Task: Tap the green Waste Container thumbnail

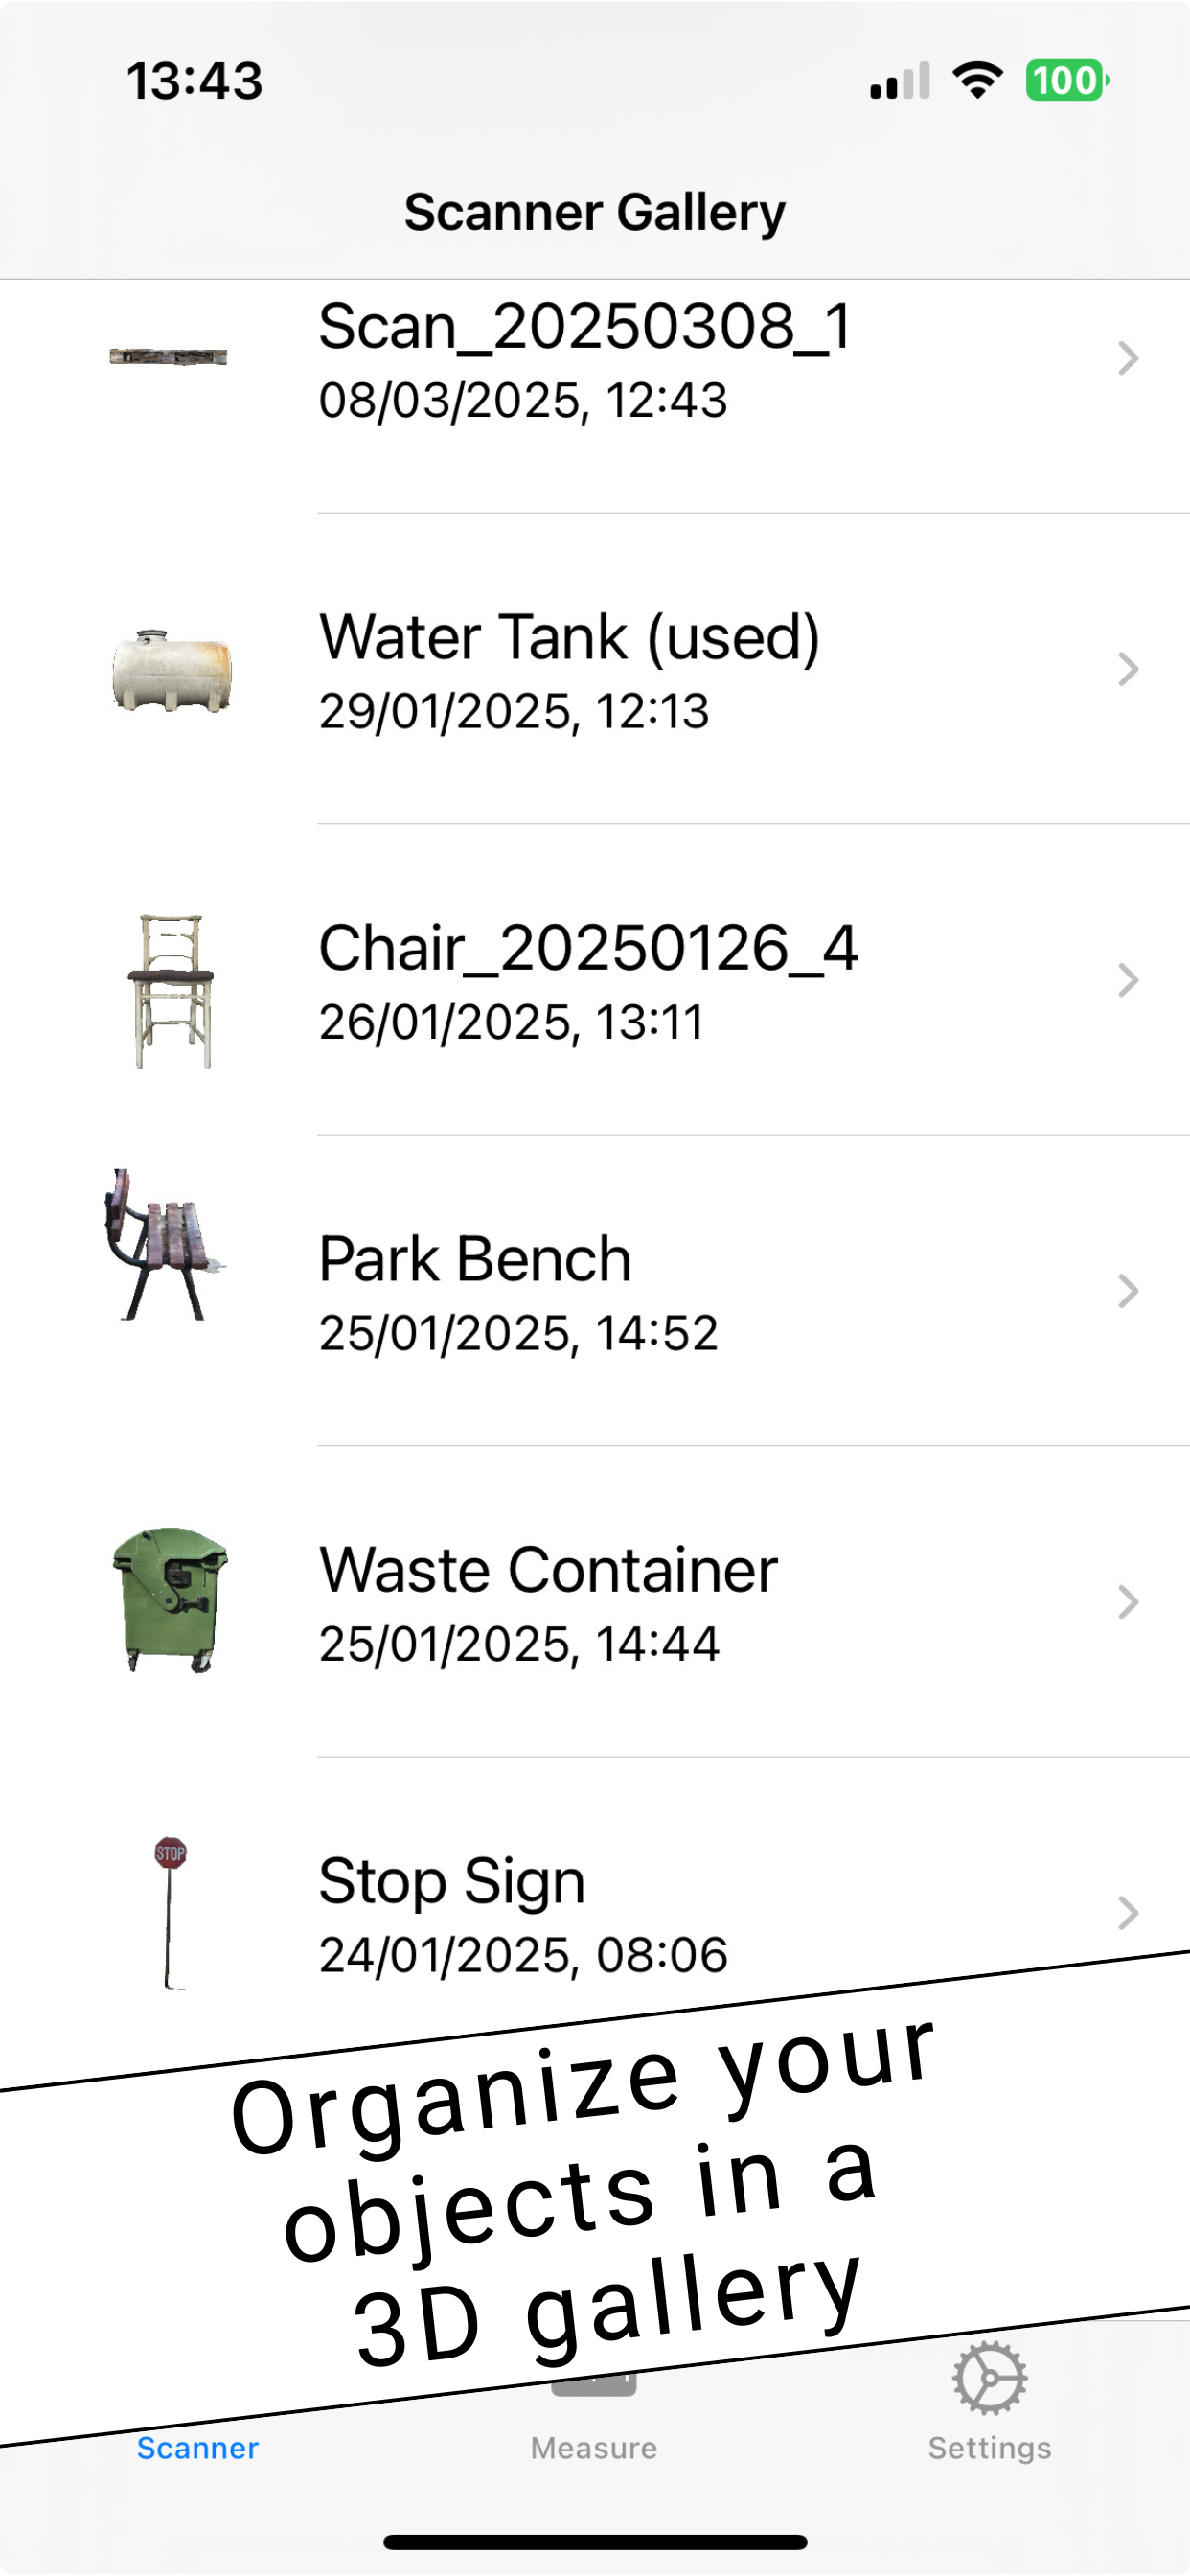Action: [170, 1598]
